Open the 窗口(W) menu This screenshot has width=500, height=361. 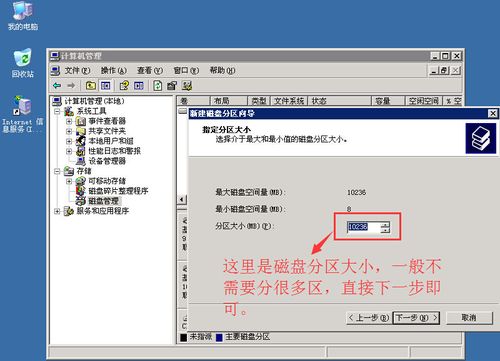[x=186, y=70]
